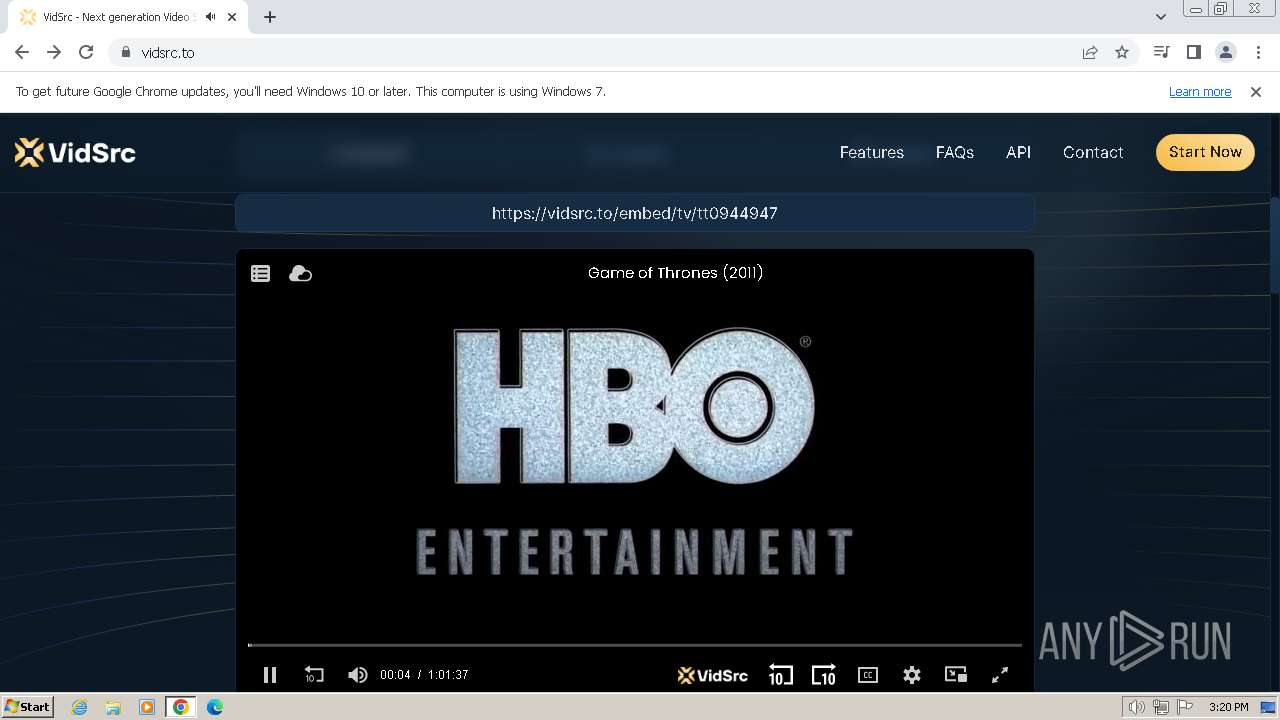Click the VidSrc site logo

pyautogui.click(x=75, y=152)
